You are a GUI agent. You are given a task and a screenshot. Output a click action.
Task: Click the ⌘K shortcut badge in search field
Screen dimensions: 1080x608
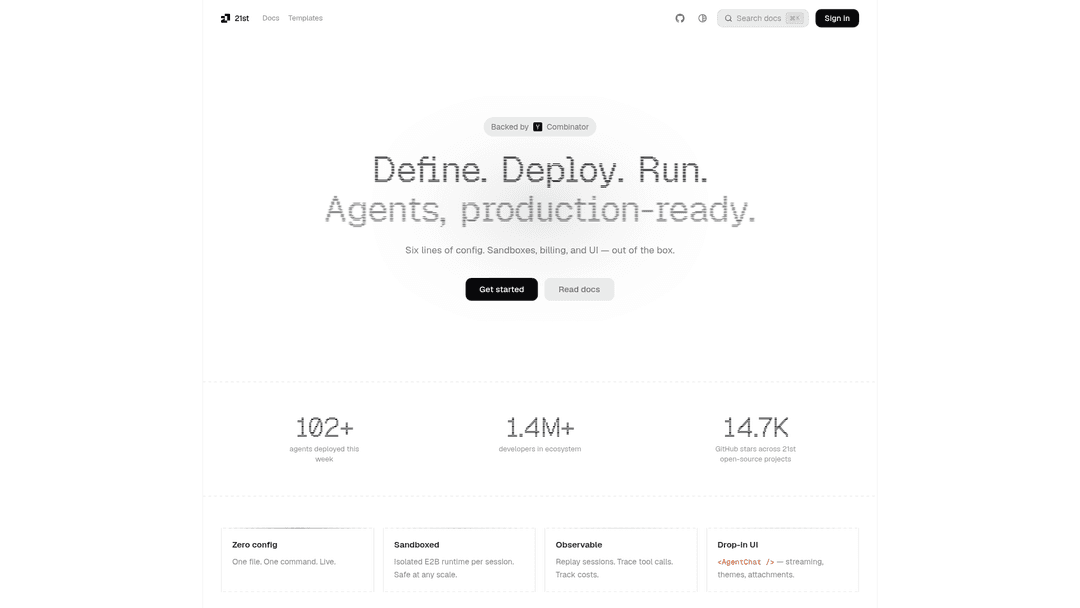click(793, 17)
